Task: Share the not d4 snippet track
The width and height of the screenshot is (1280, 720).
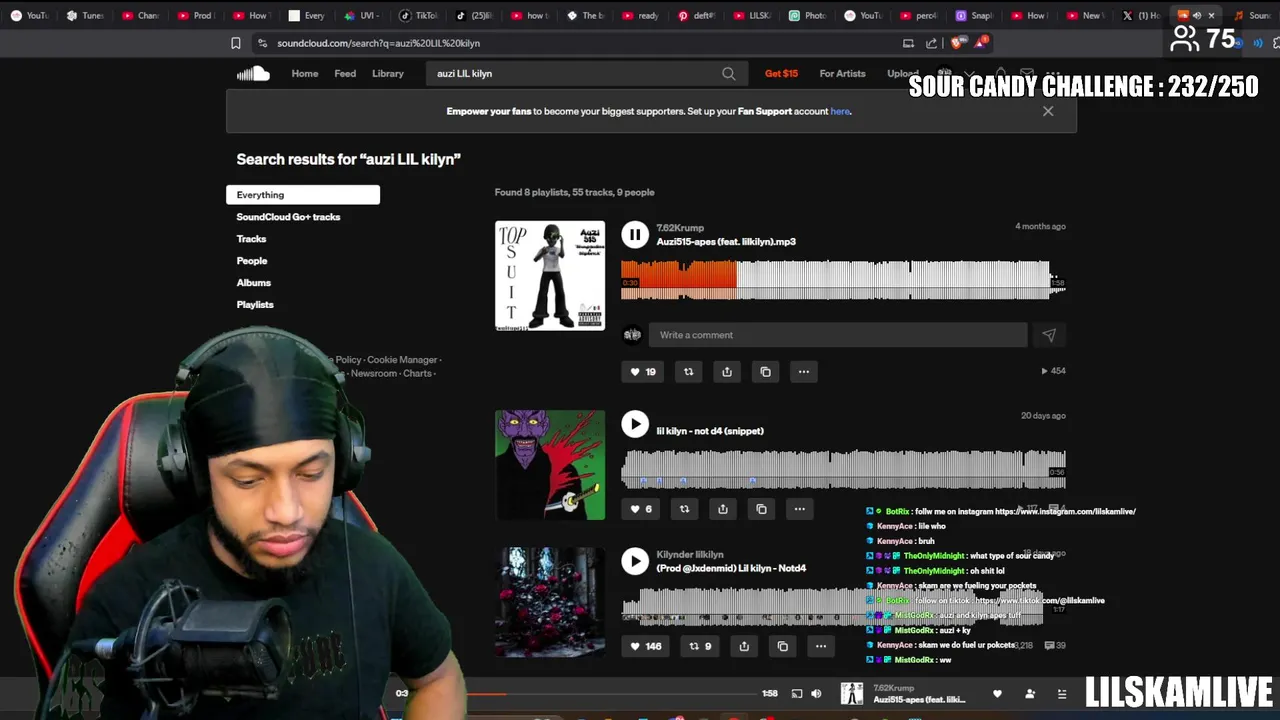Action: pyautogui.click(x=723, y=509)
